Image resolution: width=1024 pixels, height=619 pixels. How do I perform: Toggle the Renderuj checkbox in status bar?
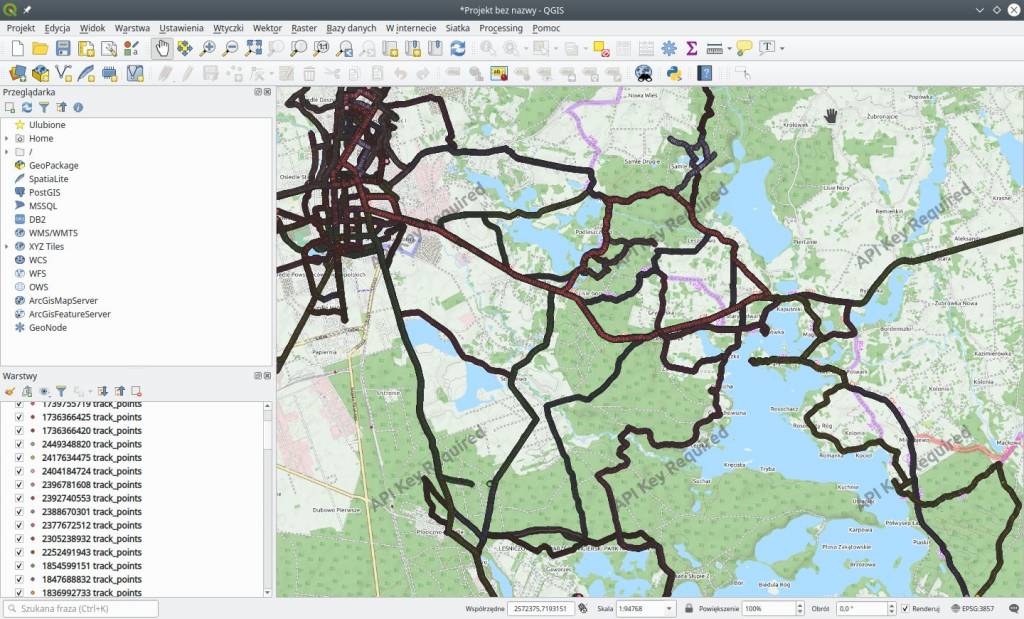[x=906, y=608]
